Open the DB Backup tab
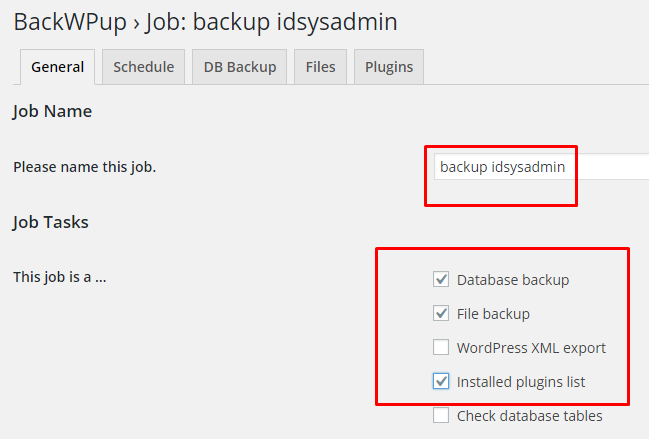The height and width of the screenshot is (439, 649). [240, 67]
